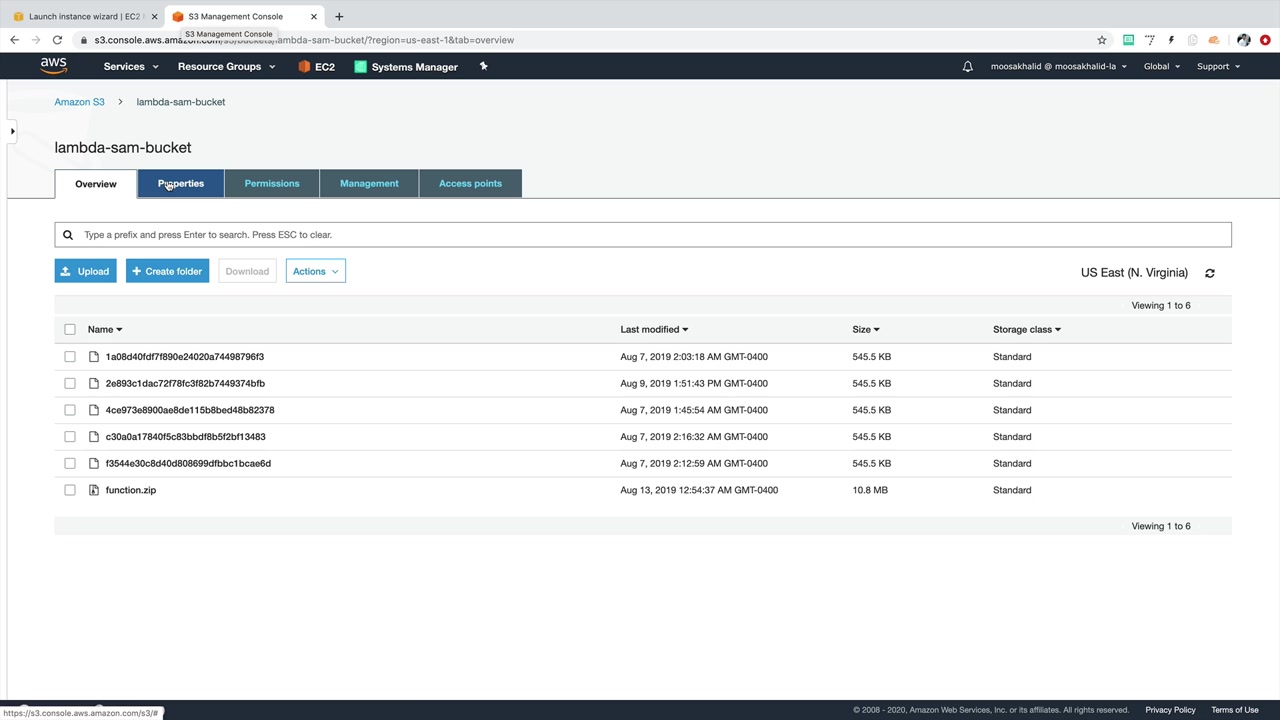Close the S3 Management Console browser tab
This screenshot has height=720, width=1280.
(314, 16)
